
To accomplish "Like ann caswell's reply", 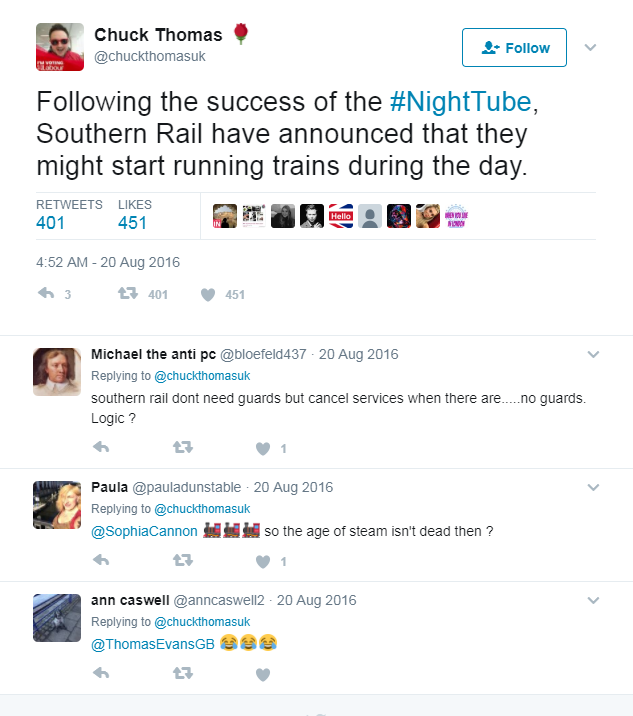I will click(263, 674).
